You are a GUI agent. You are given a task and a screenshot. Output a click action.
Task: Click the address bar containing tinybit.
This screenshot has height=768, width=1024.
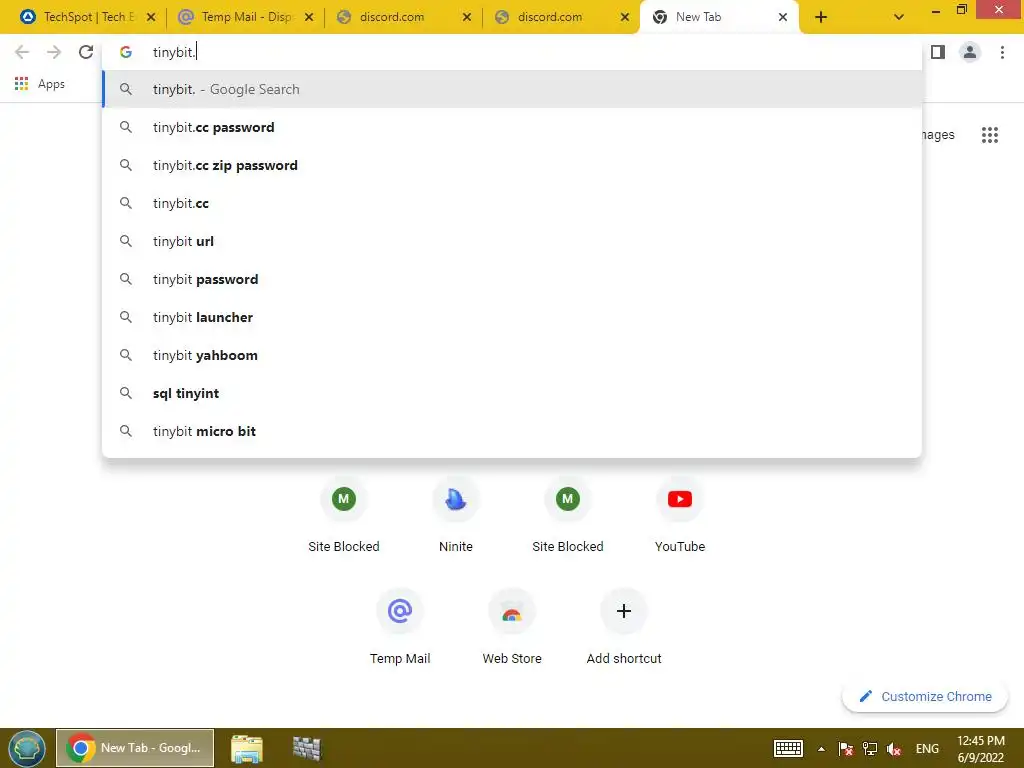click(512, 52)
